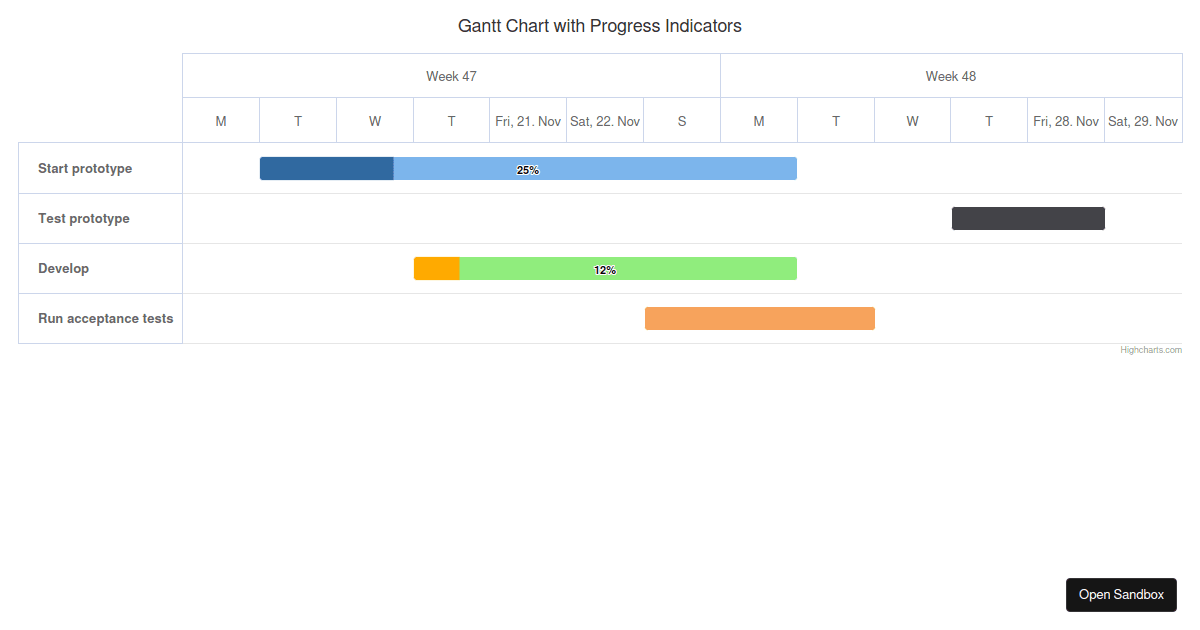The image size is (1200, 630).
Task: Select the Run acceptance tests task bar
Action: pyautogui.click(x=760, y=318)
